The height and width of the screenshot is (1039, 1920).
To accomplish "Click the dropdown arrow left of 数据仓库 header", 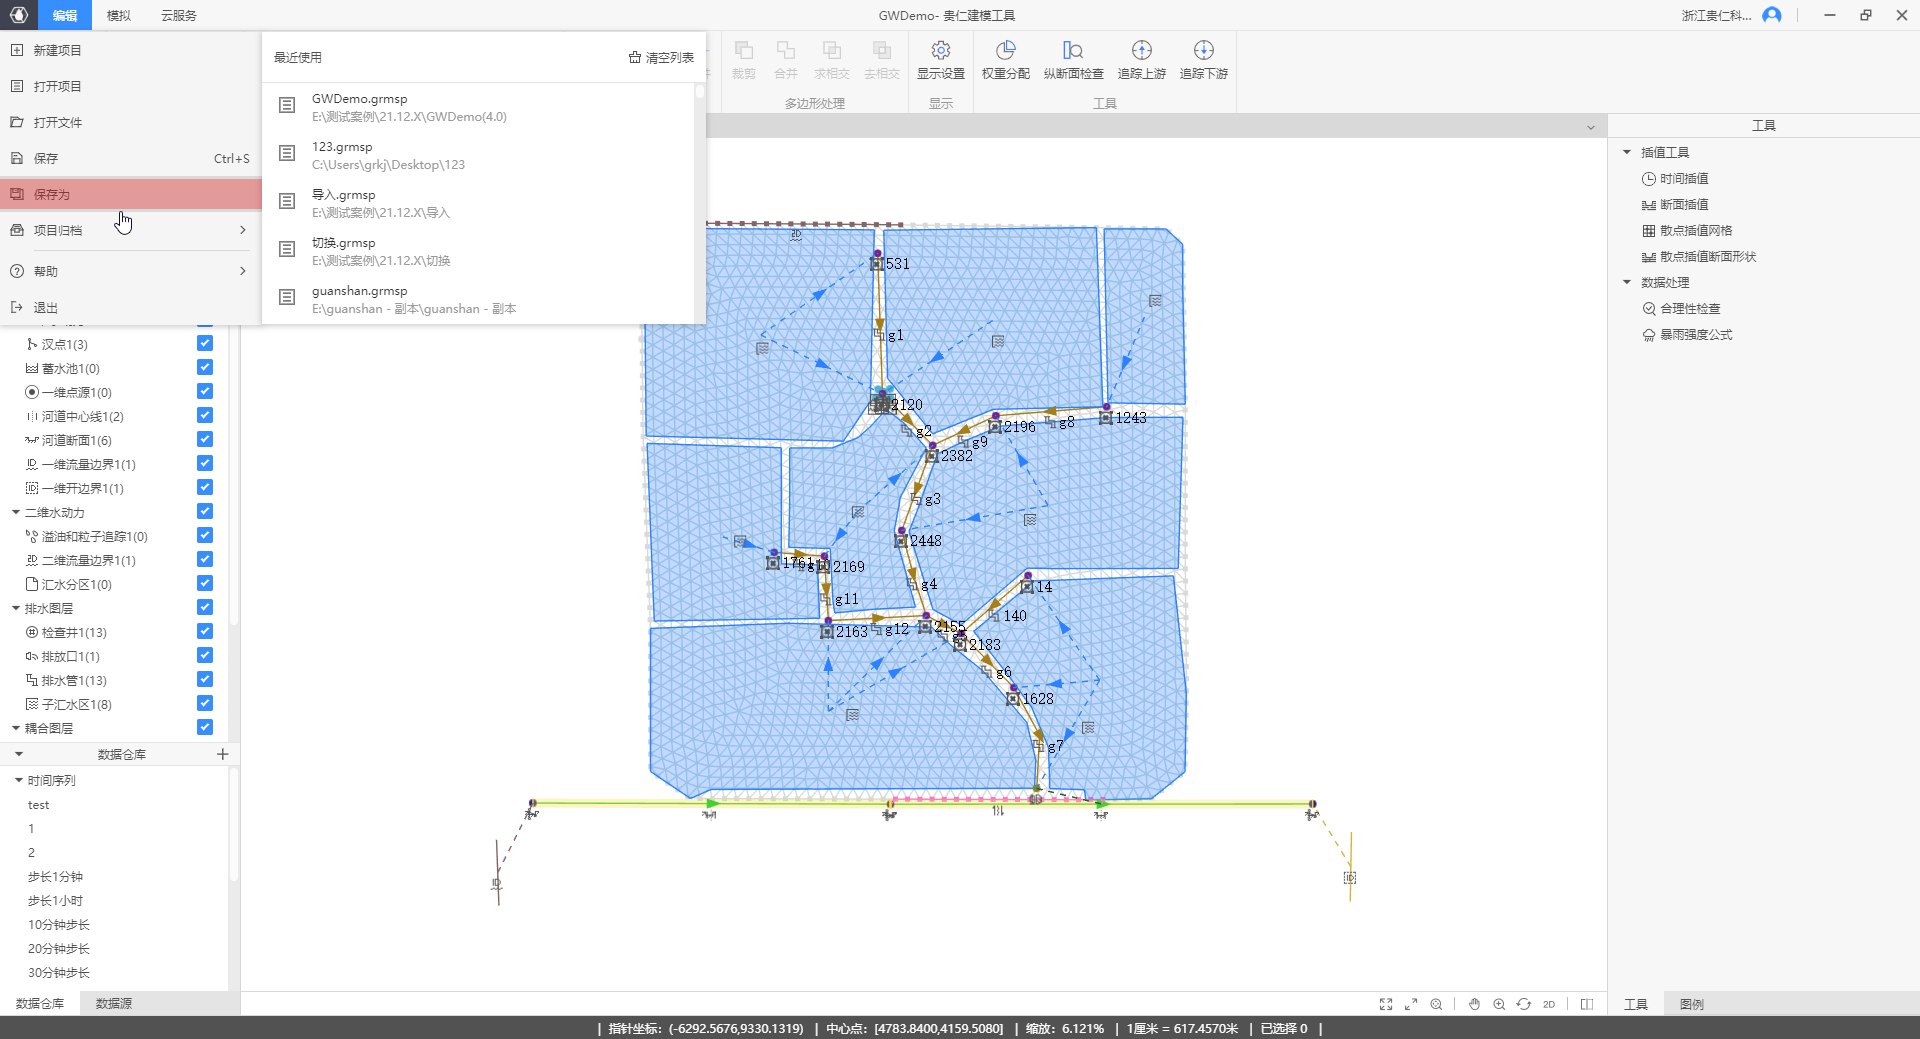I will (19, 754).
